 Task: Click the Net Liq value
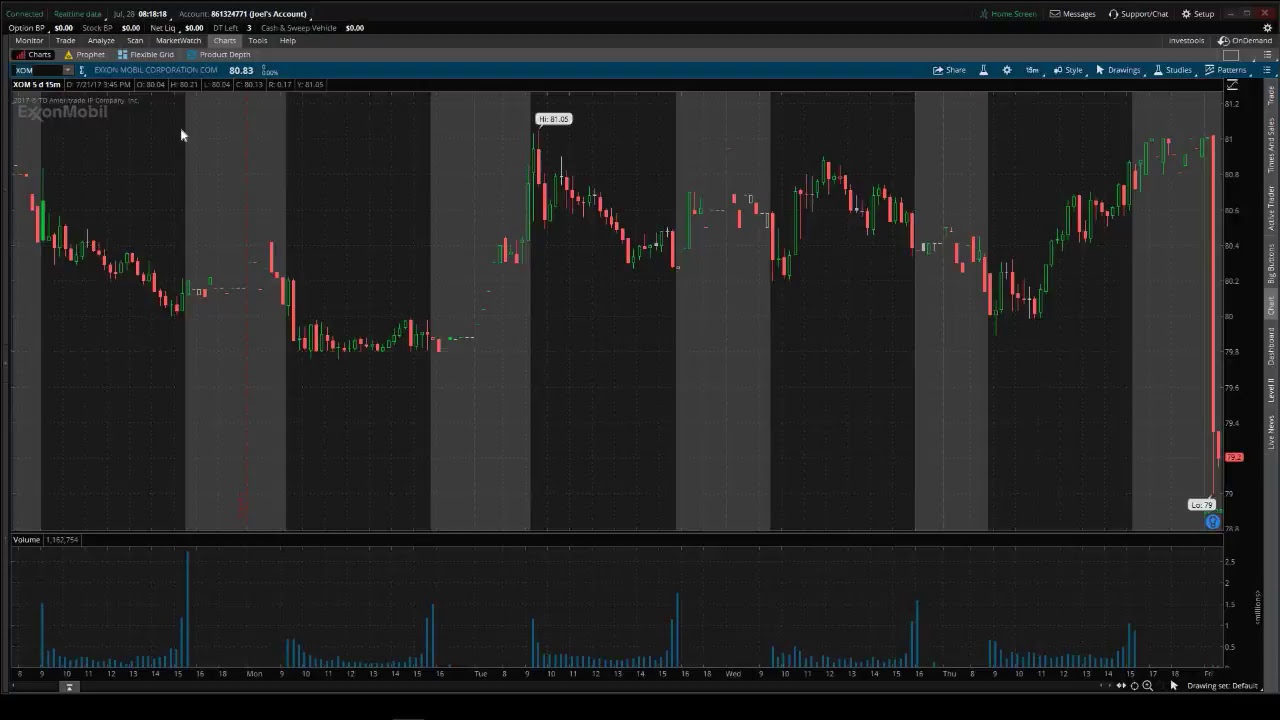point(194,28)
